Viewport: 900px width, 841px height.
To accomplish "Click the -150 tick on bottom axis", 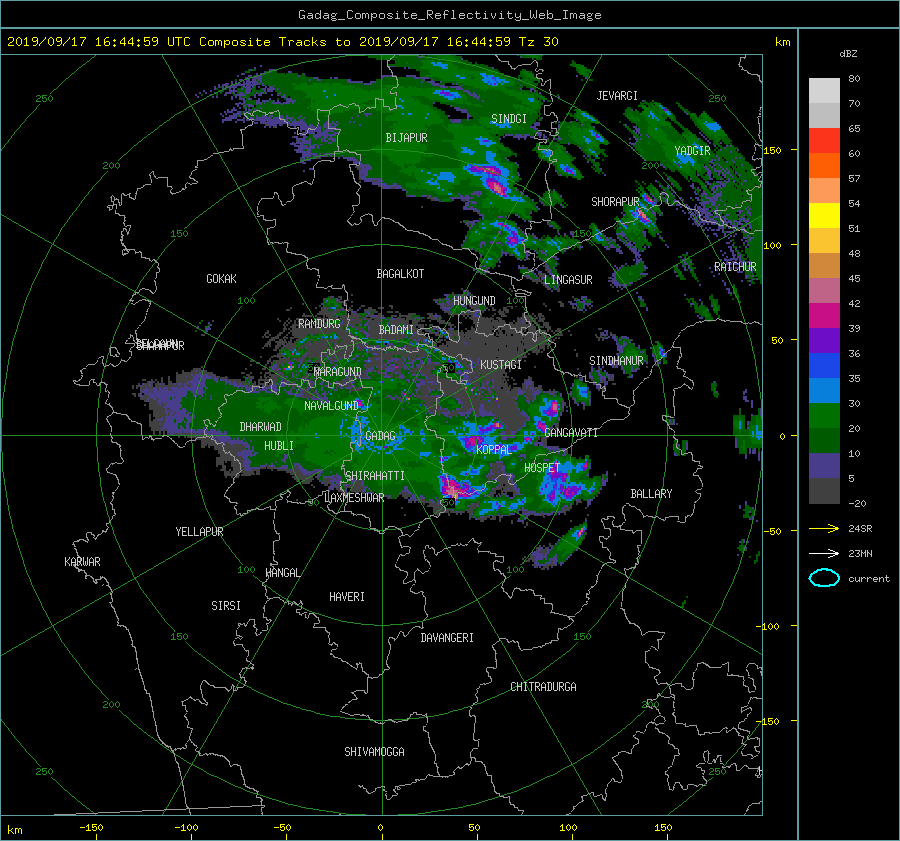I will 91,828.
